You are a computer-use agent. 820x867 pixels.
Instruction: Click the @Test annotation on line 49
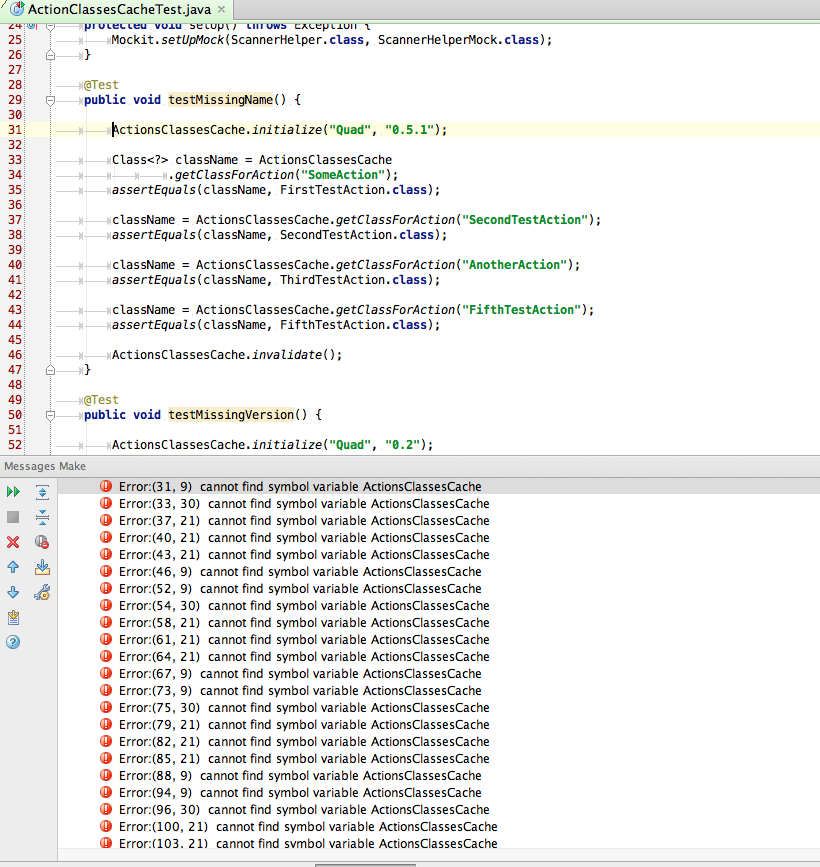(x=101, y=400)
